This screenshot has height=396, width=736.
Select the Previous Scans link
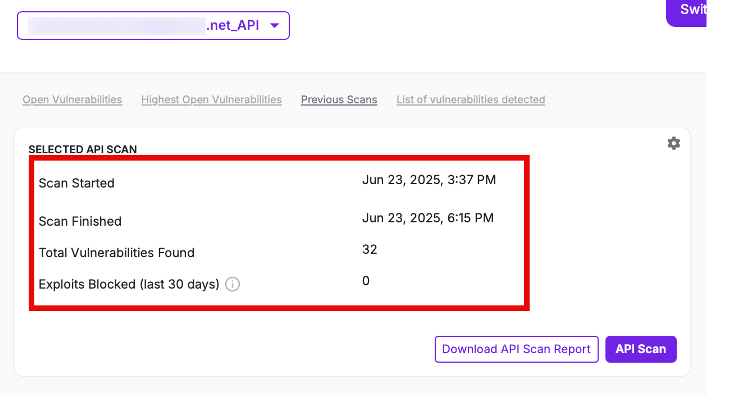click(x=339, y=99)
